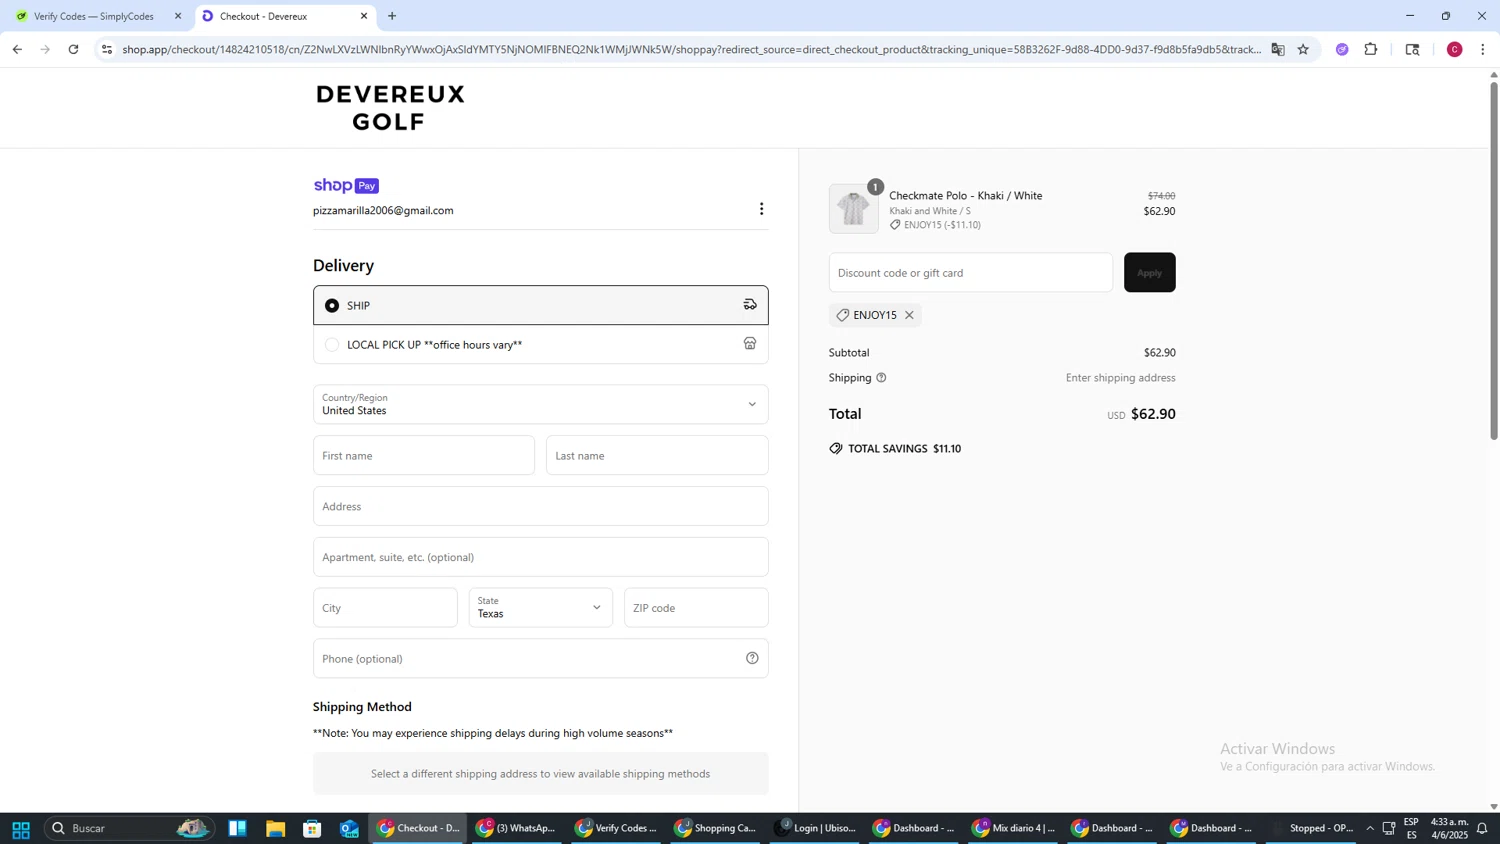The height and width of the screenshot is (844, 1500).
Task: Click the page vertical scrollbar
Action: tap(1494, 260)
